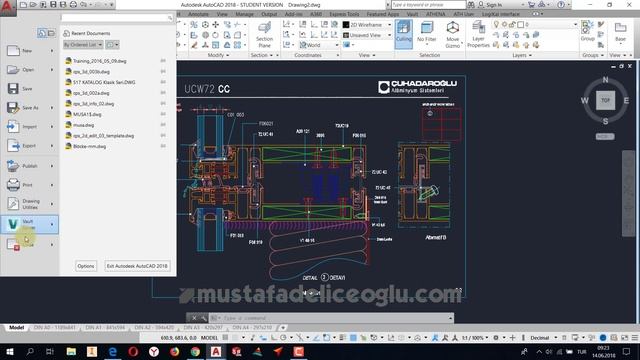This screenshot has height=360, width=640.
Task: Open Blocke-mm.dwg from recent documents
Action: 89,146
